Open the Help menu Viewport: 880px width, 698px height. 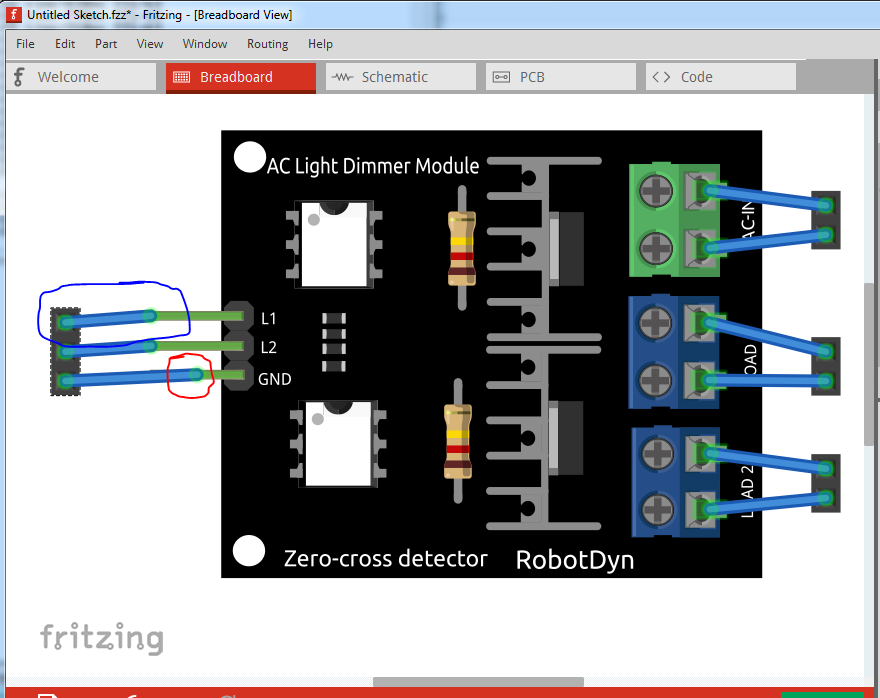[320, 44]
